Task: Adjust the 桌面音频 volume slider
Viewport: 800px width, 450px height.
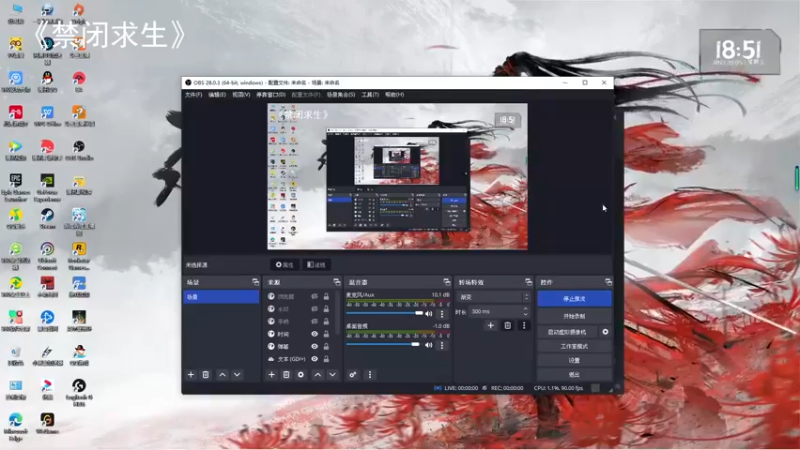Action: pyautogui.click(x=383, y=345)
